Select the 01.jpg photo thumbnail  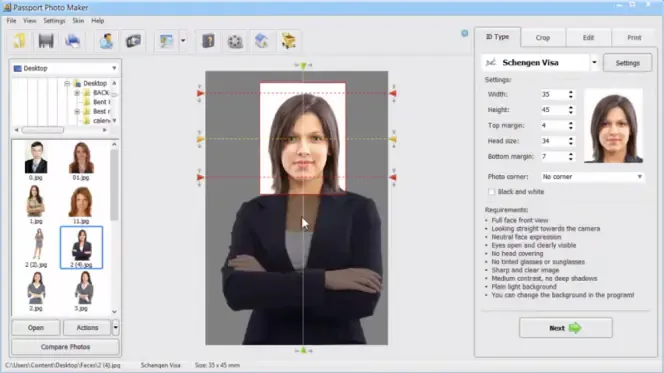[81, 161]
